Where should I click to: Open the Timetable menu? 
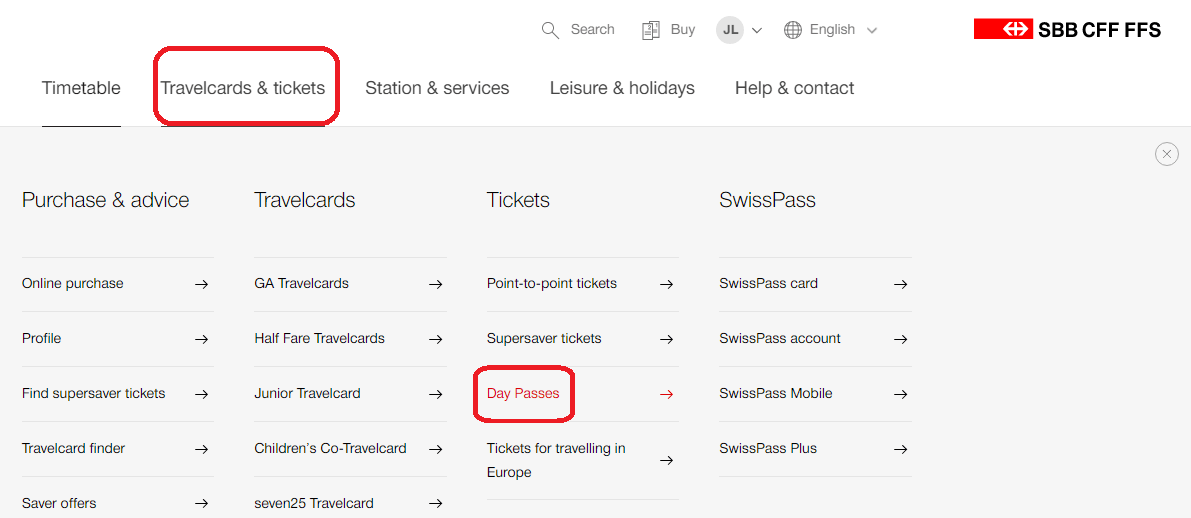point(81,88)
